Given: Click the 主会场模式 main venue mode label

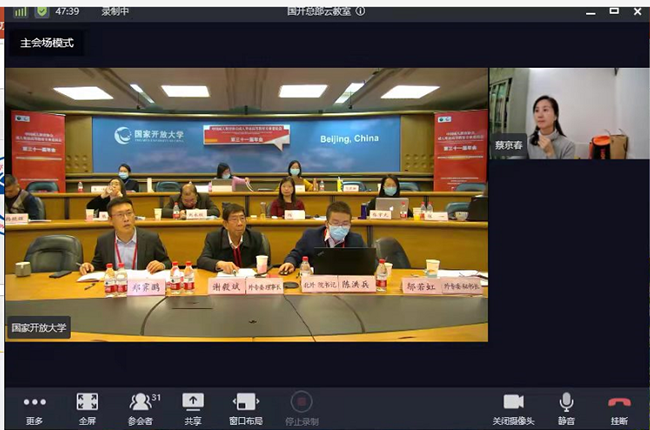Looking at the screenshot, I should point(46,43).
